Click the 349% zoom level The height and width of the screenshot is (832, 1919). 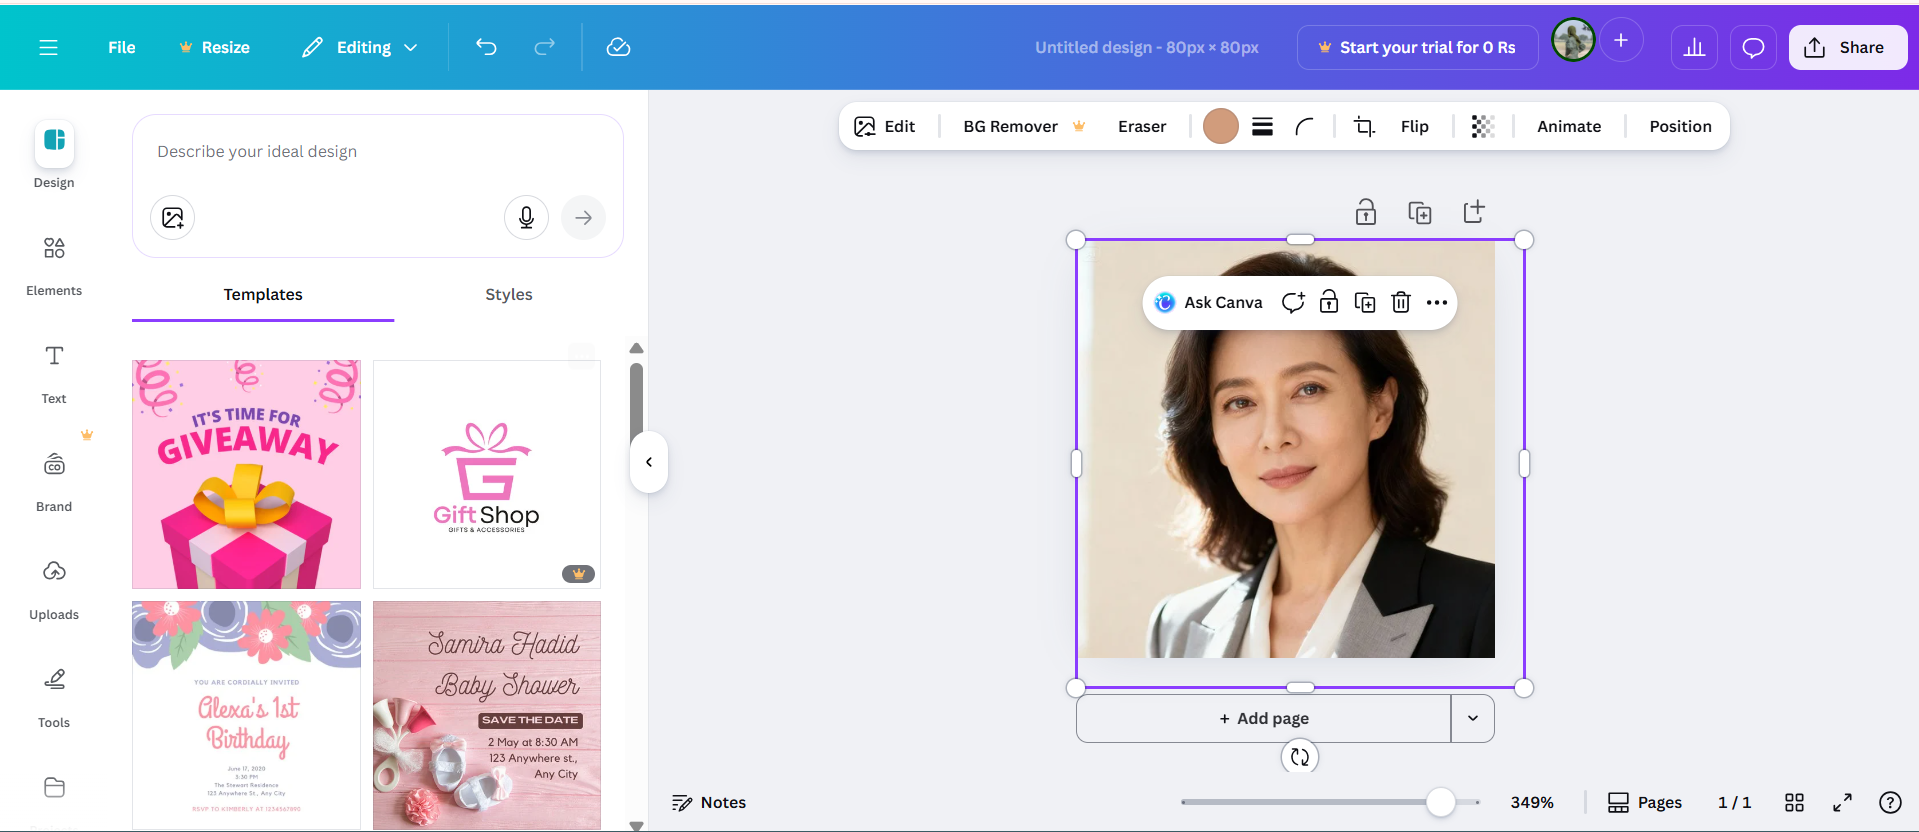point(1532,802)
